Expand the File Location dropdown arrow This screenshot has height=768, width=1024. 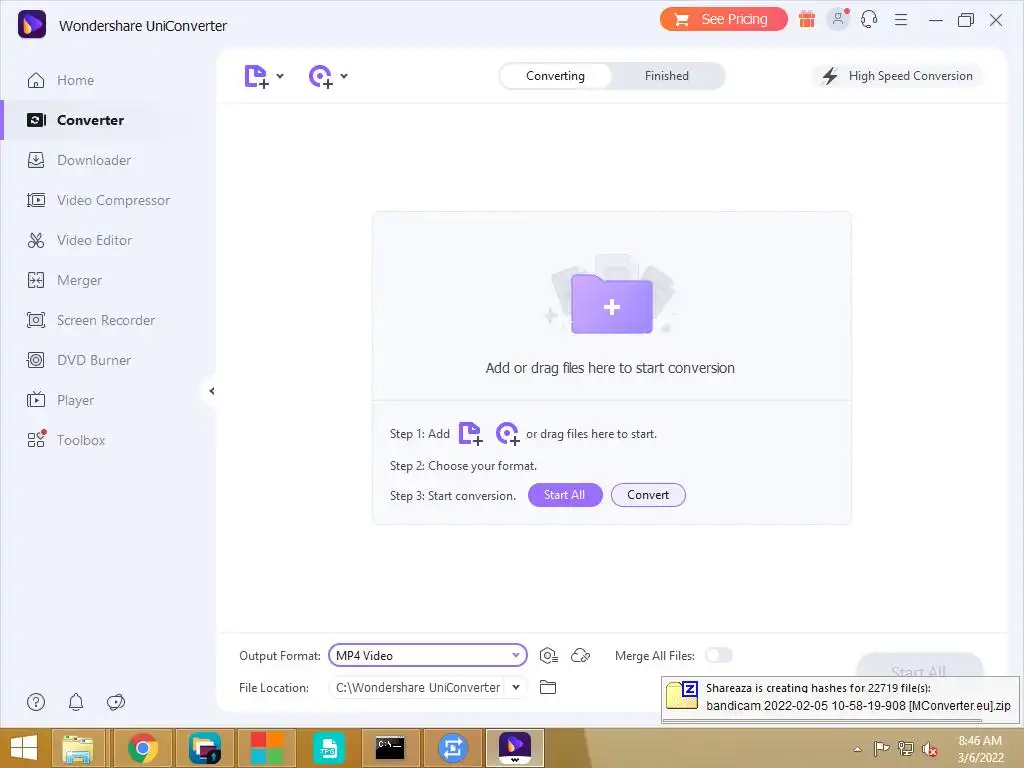tap(516, 687)
